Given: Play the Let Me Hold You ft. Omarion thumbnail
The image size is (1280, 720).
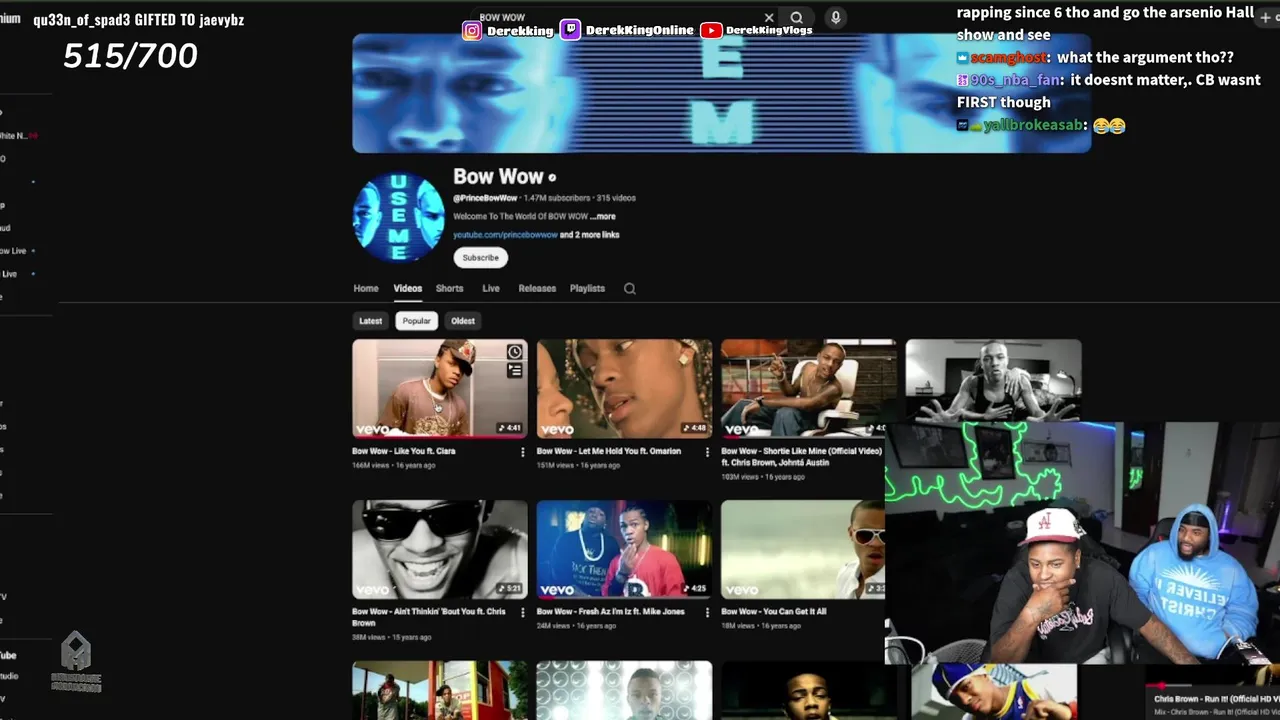Looking at the screenshot, I should tap(624, 388).
